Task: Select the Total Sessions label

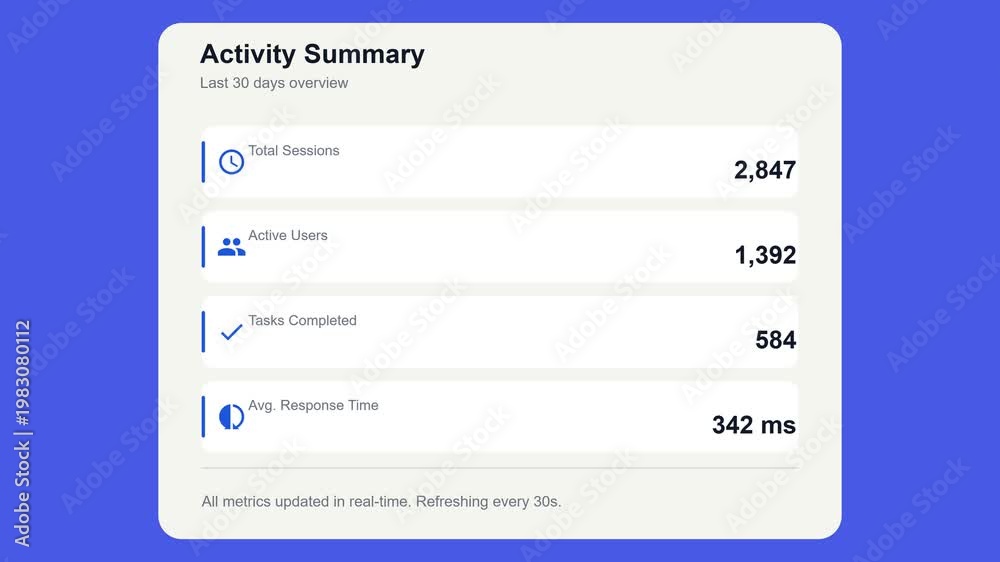Action: (x=293, y=151)
